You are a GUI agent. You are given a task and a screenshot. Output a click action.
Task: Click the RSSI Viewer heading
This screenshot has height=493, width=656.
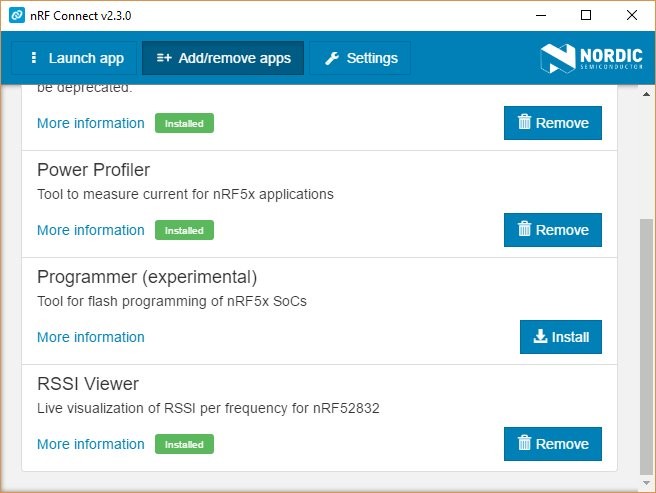pos(88,384)
